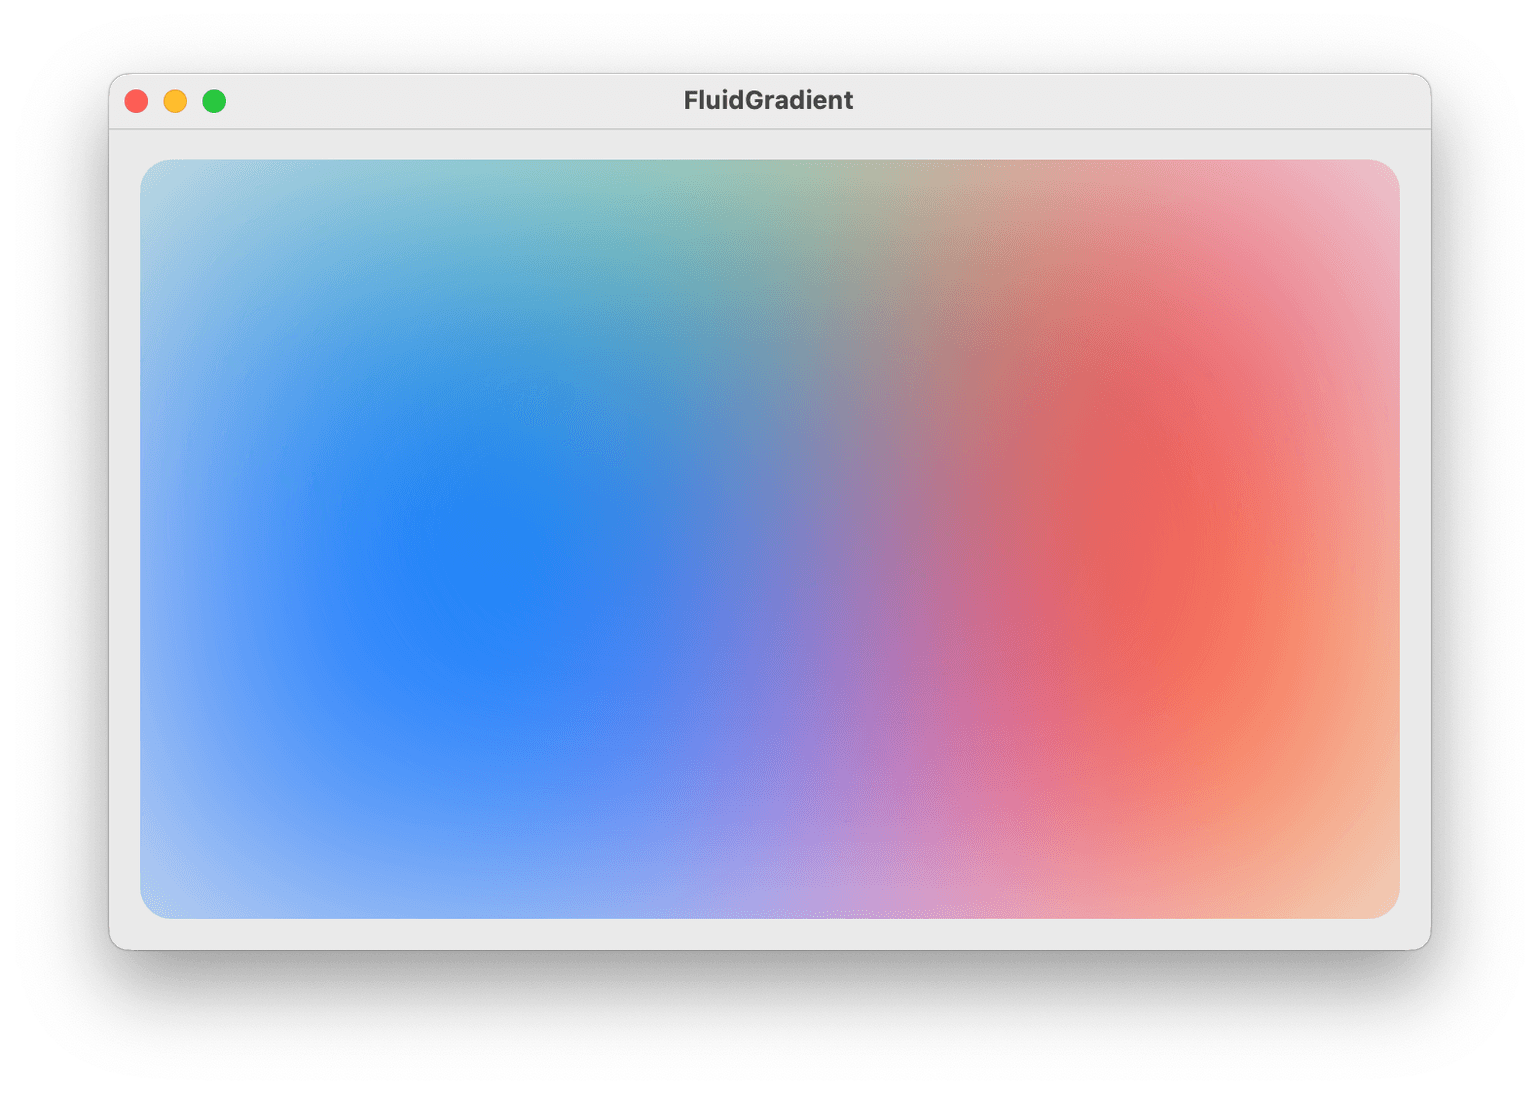The width and height of the screenshot is (1540, 1094).
Task: Click the FluidGradient title text
Action: pos(768,100)
